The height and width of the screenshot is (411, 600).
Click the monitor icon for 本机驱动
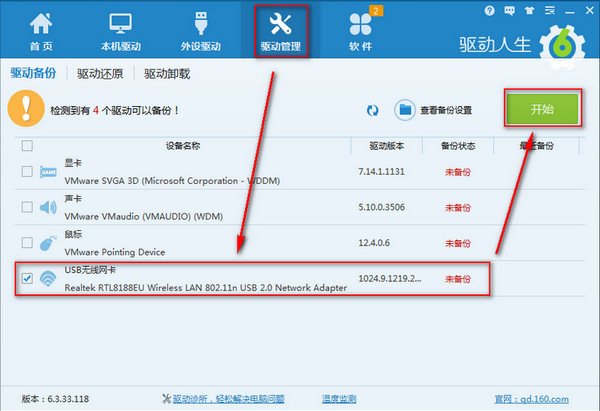[x=121, y=24]
